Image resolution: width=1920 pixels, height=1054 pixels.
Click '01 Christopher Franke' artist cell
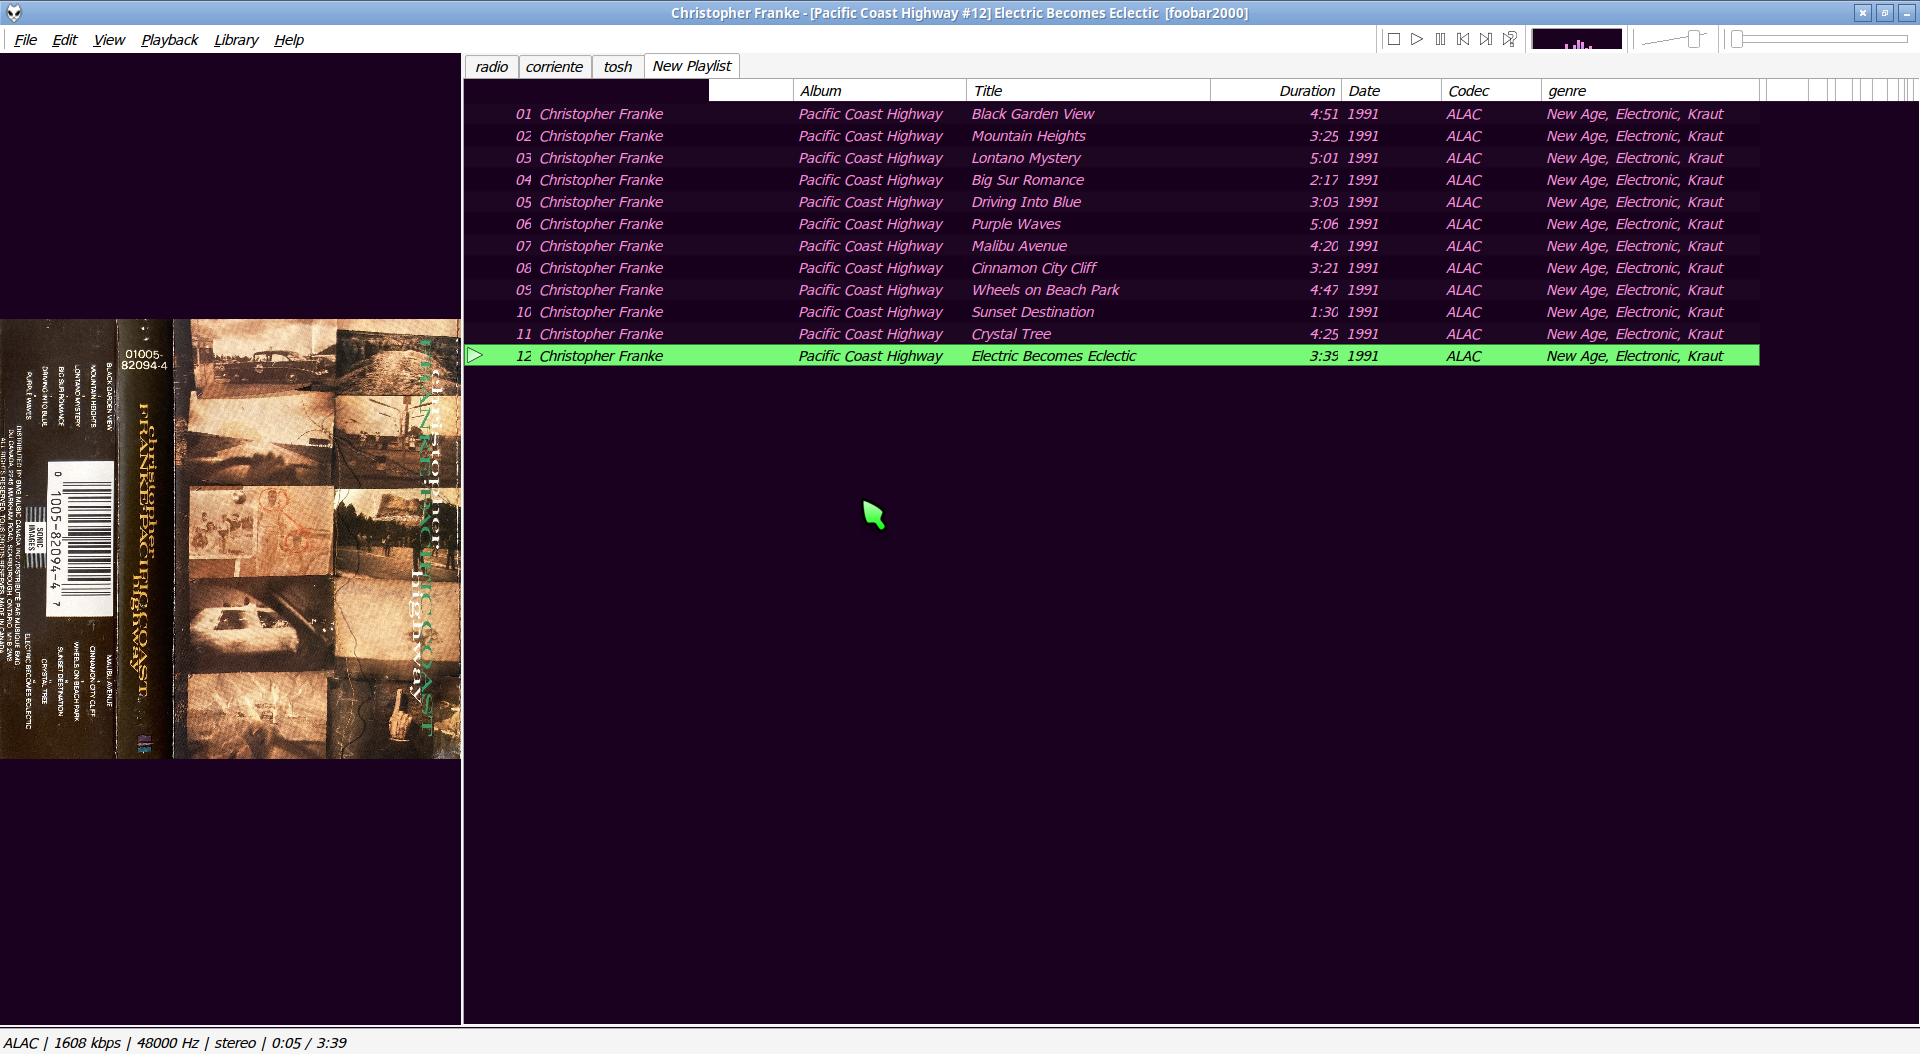[589, 114]
